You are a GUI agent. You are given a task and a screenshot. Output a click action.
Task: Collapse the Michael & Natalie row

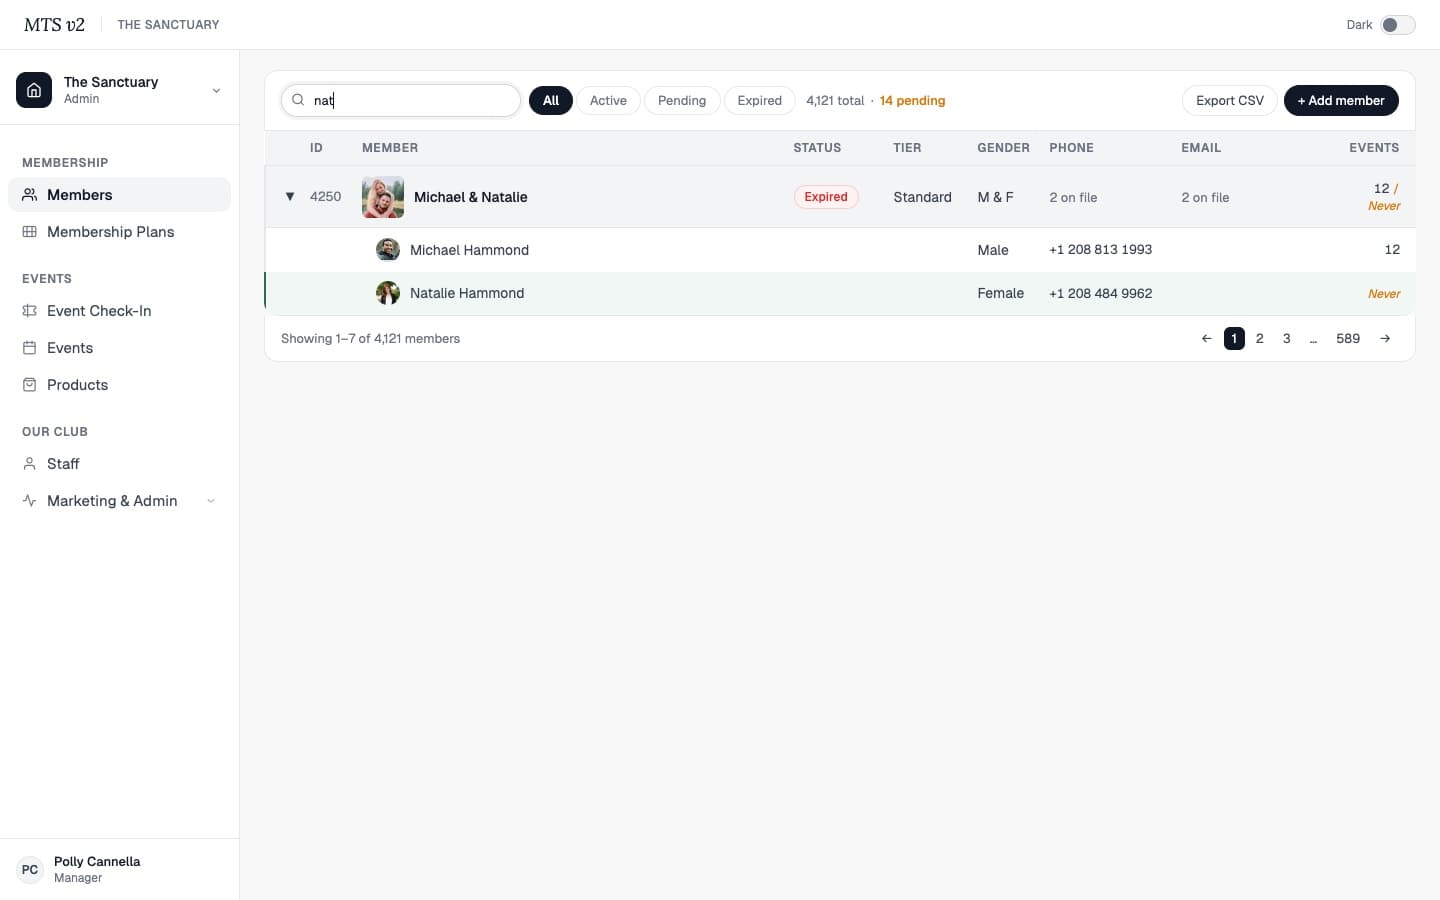290,197
